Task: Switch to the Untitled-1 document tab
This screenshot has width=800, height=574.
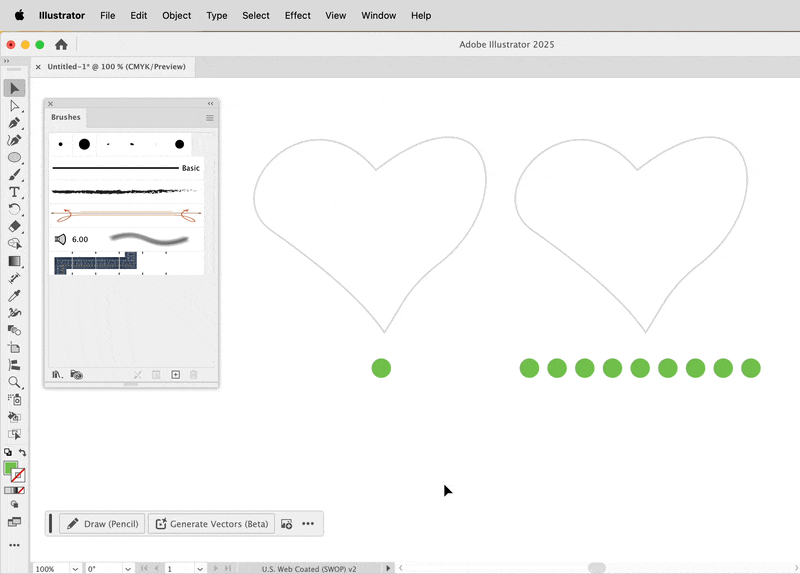Action: 116,66
